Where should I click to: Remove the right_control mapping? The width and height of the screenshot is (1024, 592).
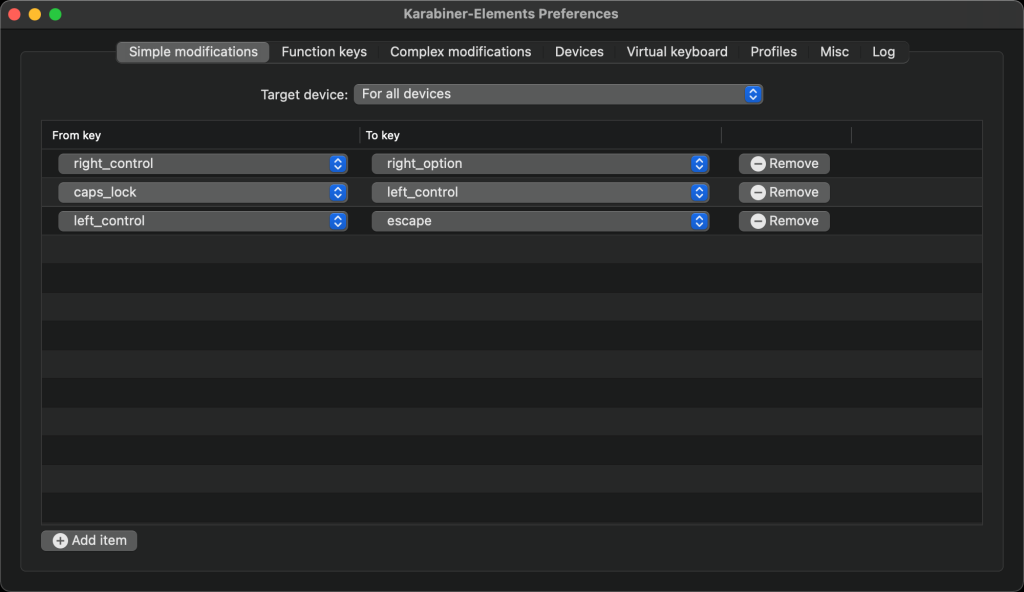(x=784, y=163)
